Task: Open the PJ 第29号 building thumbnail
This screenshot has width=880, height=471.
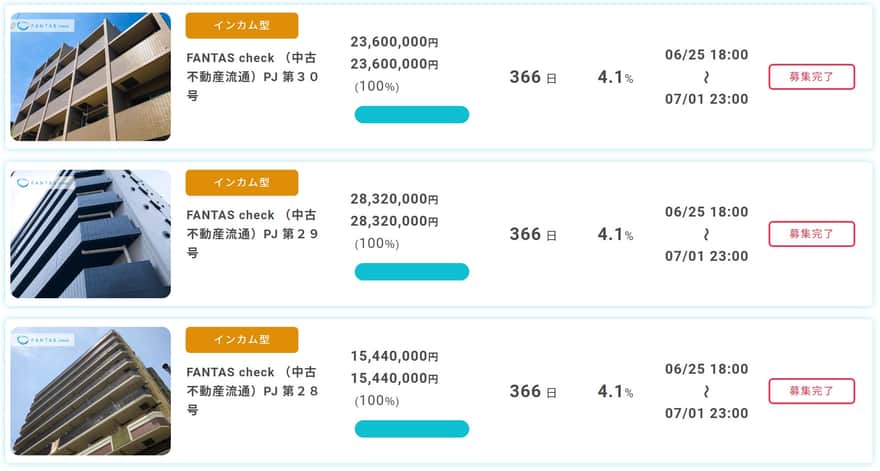Action: tap(90, 234)
